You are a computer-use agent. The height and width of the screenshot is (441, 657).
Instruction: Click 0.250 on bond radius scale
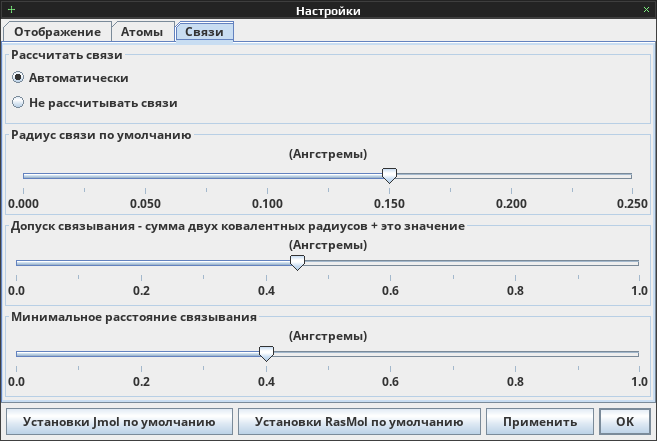tap(632, 204)
